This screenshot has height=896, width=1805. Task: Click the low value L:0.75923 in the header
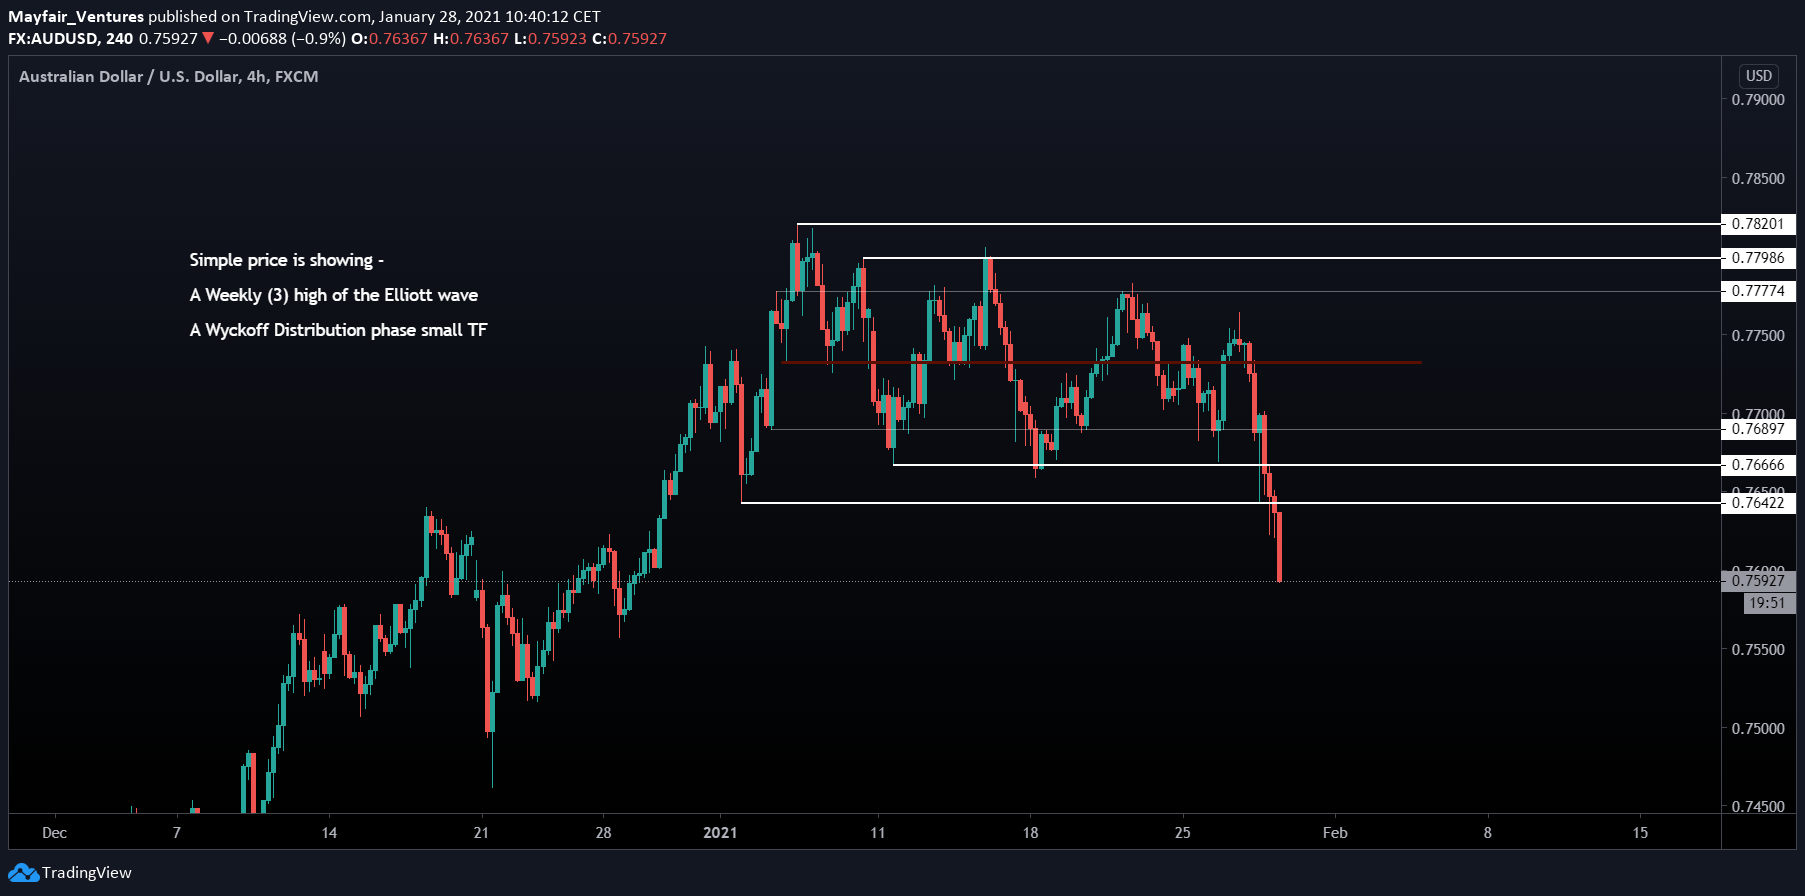[x=550, y=38]
